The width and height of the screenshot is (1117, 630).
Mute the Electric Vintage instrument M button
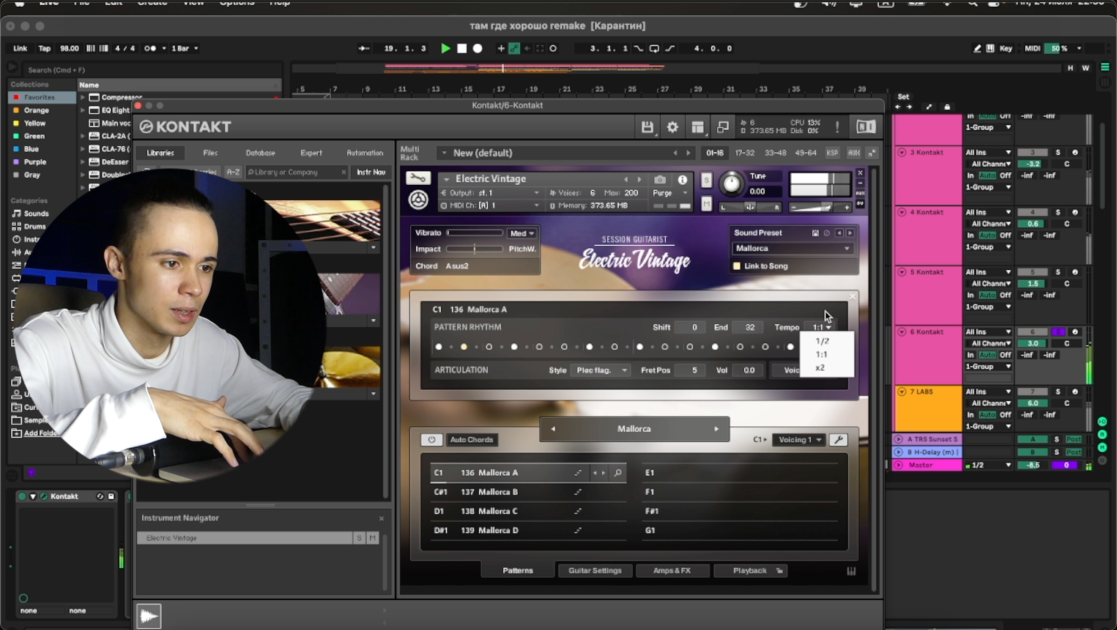[x=706, y=204]
